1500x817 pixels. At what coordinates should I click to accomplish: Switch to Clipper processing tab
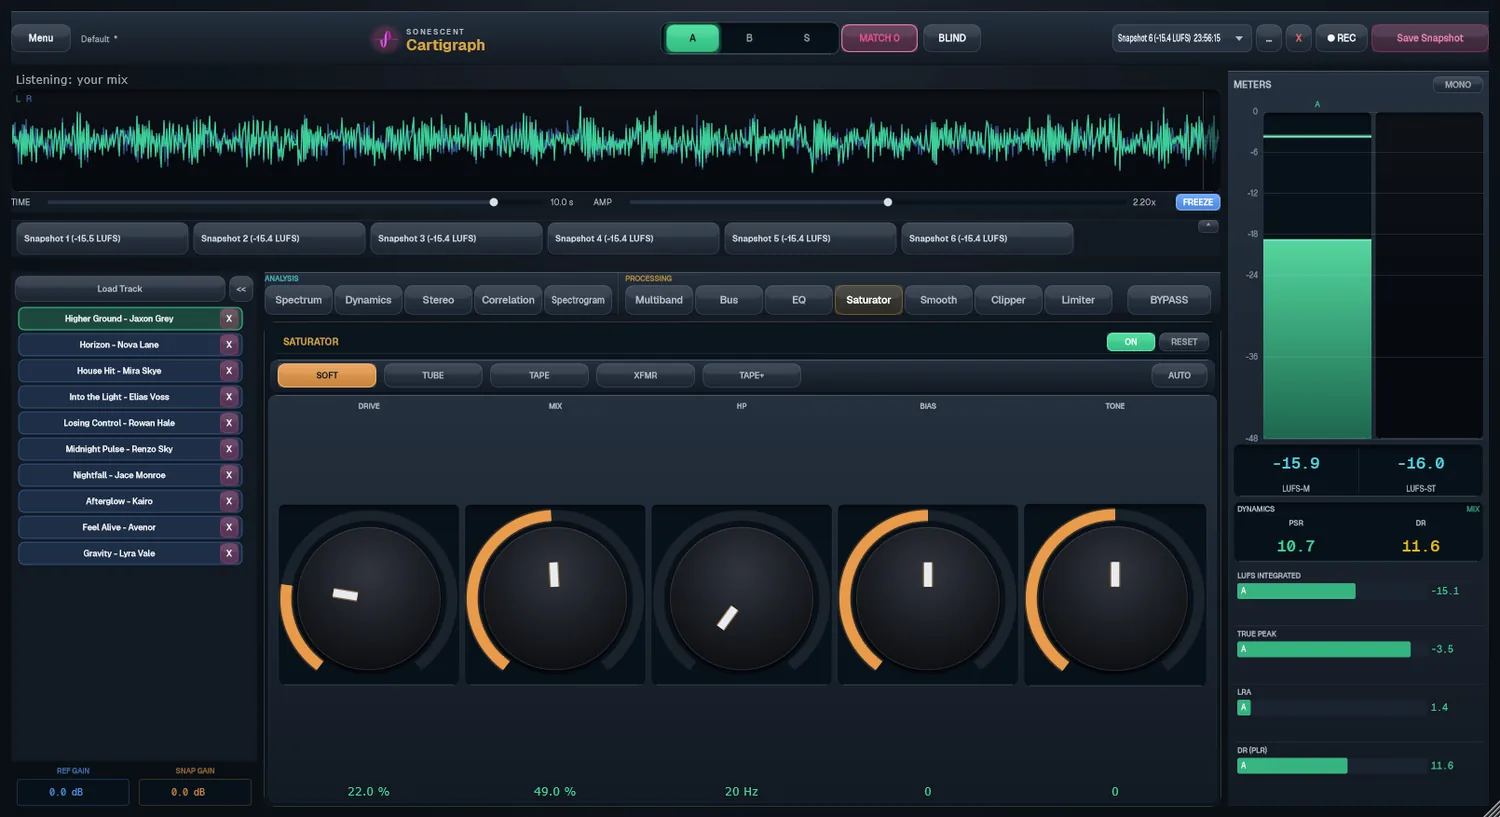point(1008,300)
